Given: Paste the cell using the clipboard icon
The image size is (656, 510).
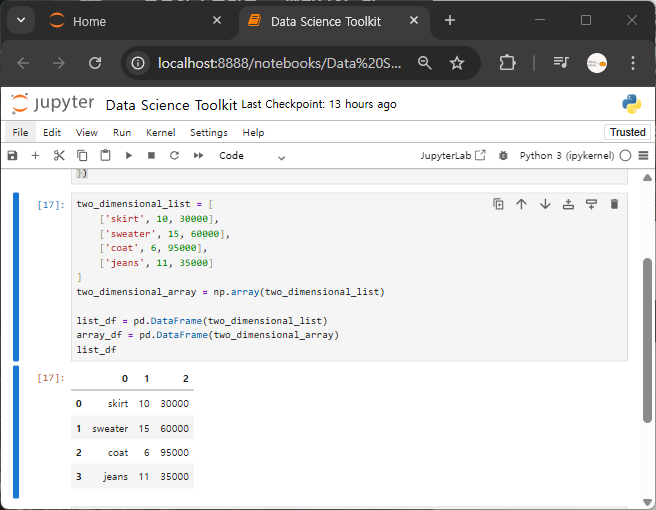Looking at the screenshot, I should 105,156.
